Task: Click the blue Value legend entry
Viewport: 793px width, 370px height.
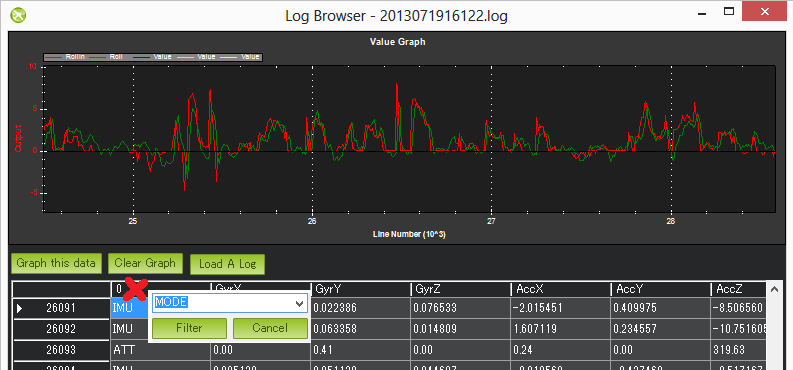Action: (152, 57)
